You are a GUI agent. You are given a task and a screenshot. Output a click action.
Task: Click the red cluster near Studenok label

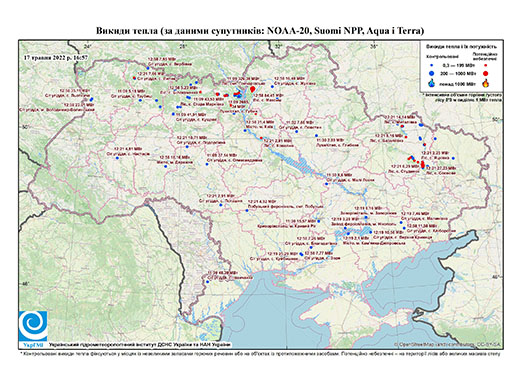point(423,164)
